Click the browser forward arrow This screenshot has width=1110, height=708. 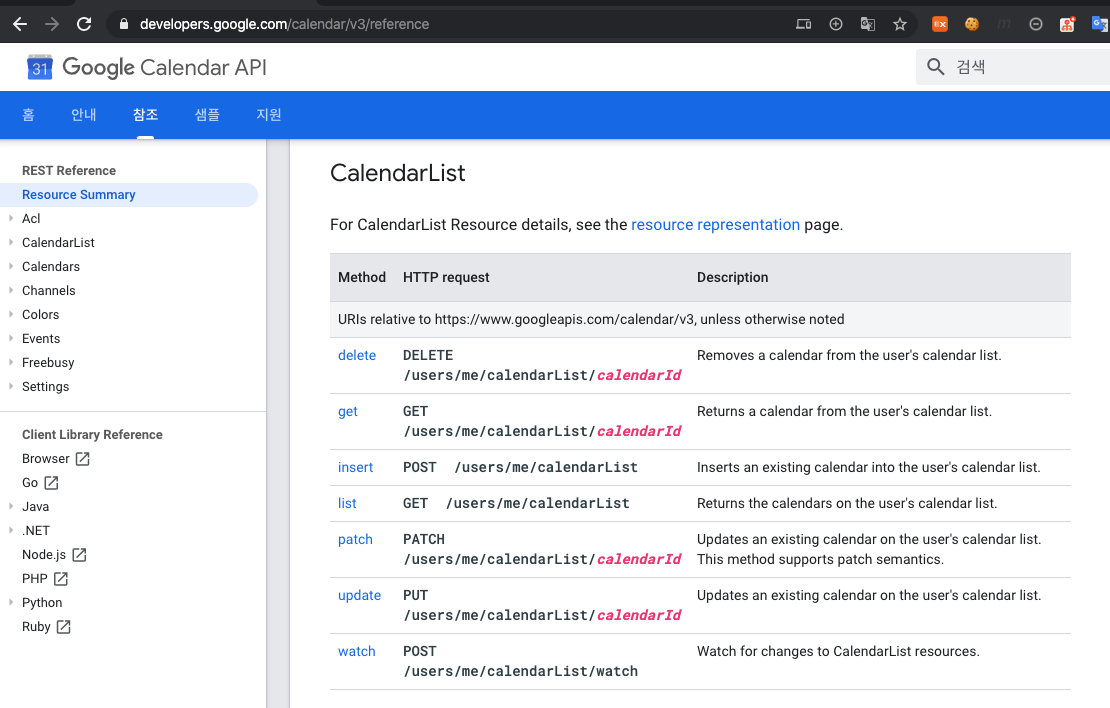[52, 24]
